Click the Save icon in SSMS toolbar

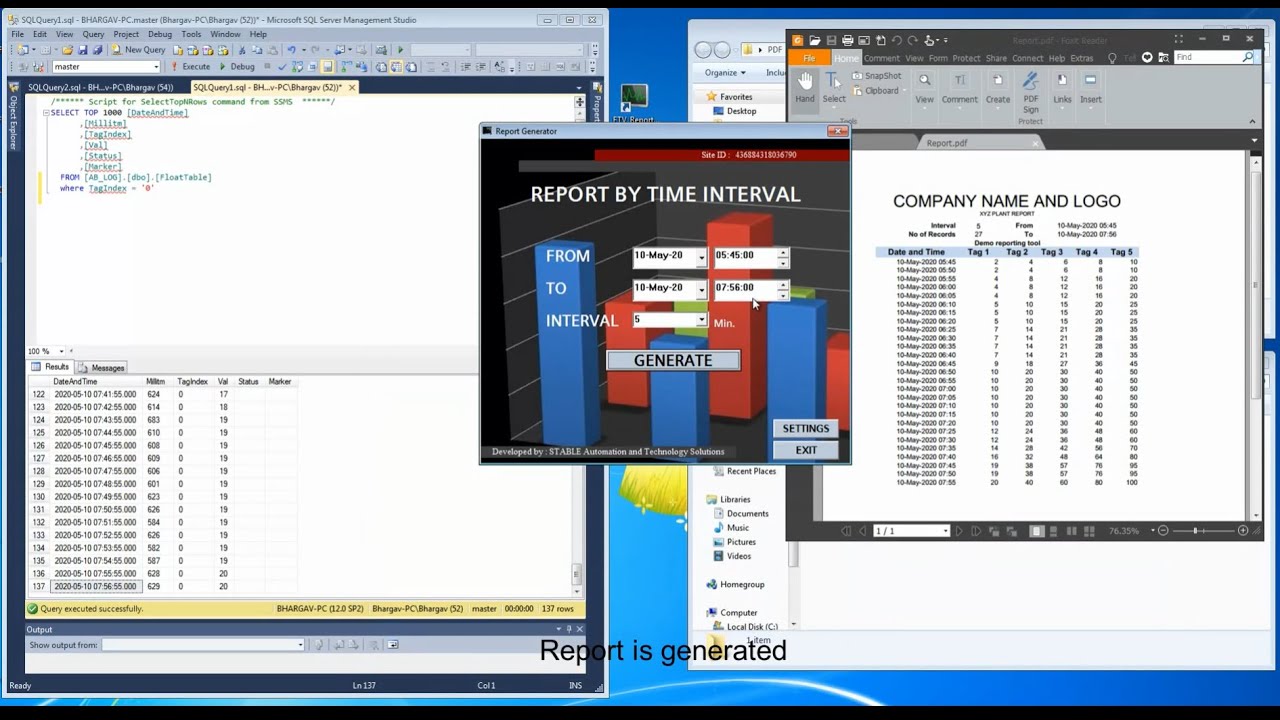point(81,50)
